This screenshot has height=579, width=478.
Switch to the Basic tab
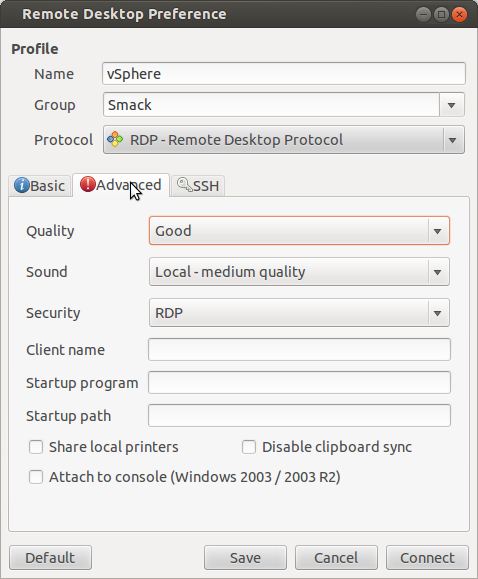click(x=40, y=185)
